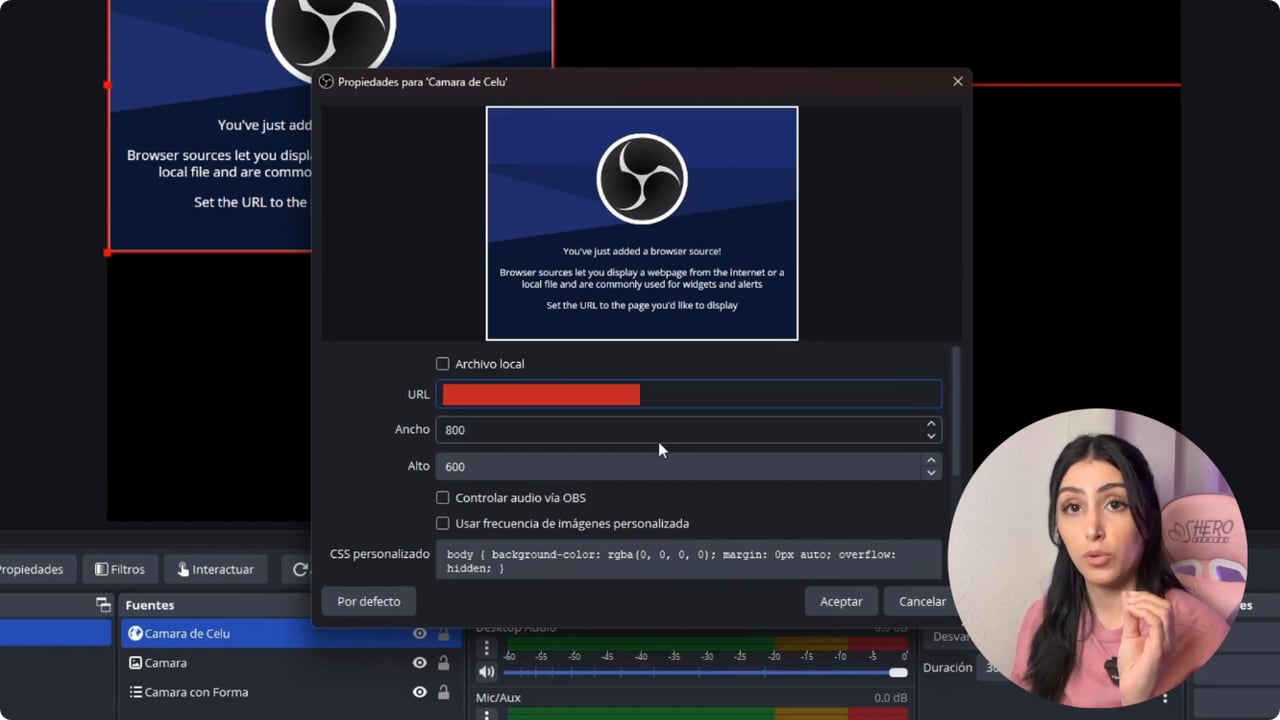This screenshot has height=720, width=1280.
Task: Enable Controlar audio vía OBS
Action: coord(442,497)
